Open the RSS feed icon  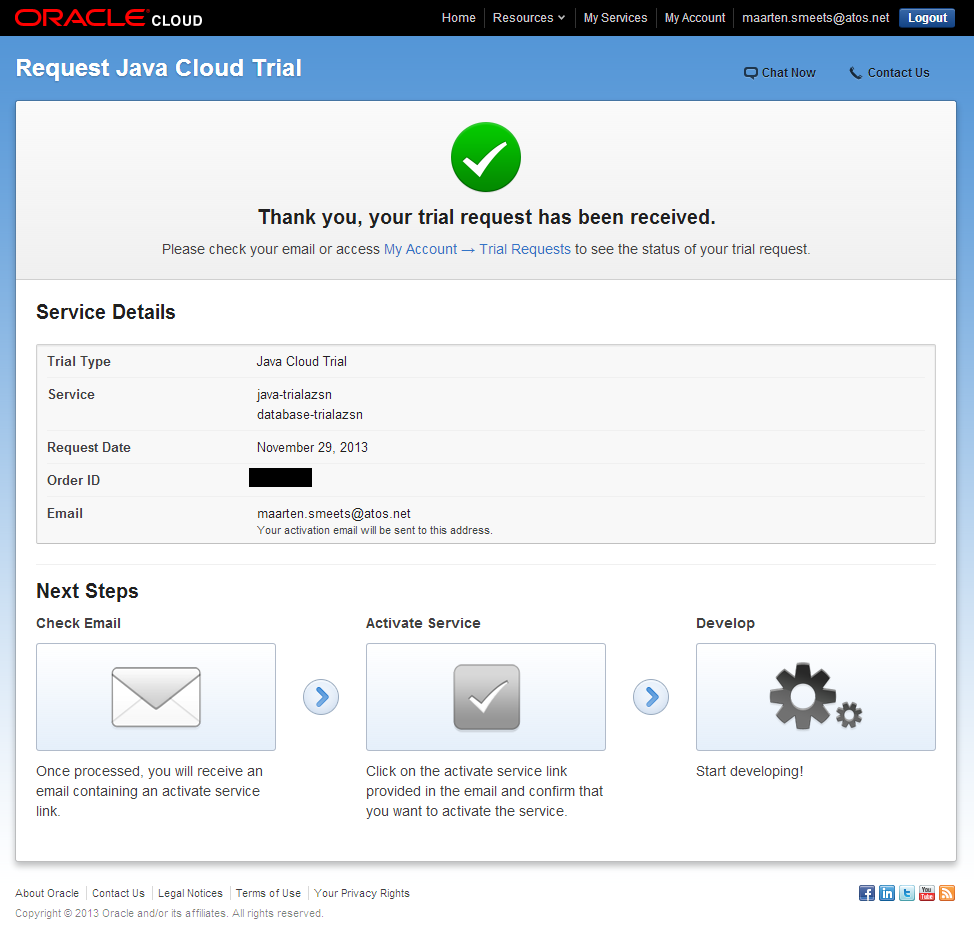[947, 893]
